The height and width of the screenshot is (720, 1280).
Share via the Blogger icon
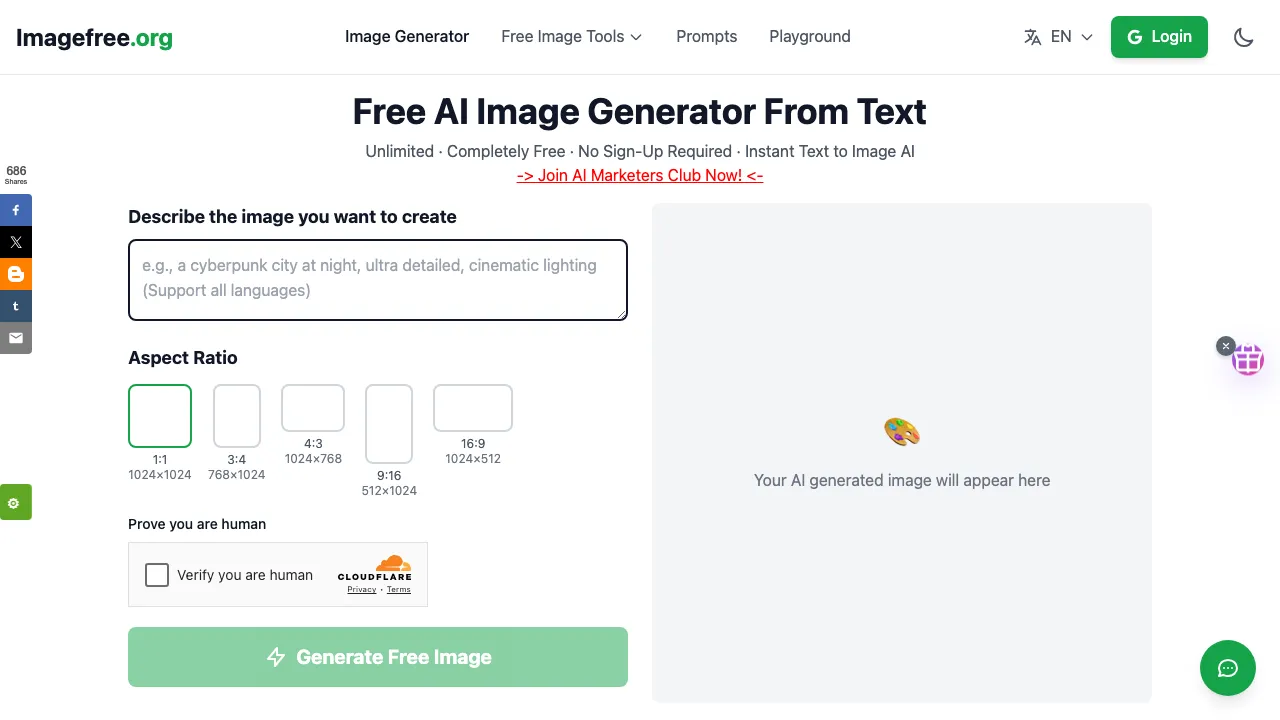(x=16, y=274)
